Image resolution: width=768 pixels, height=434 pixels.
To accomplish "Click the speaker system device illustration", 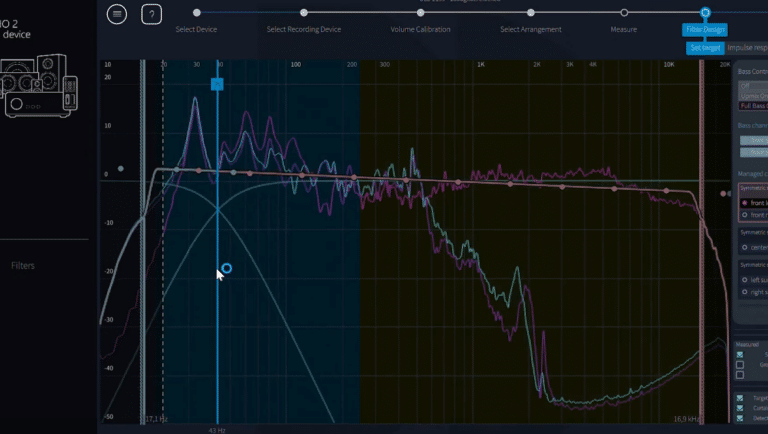I will click(x=39, y=86).
